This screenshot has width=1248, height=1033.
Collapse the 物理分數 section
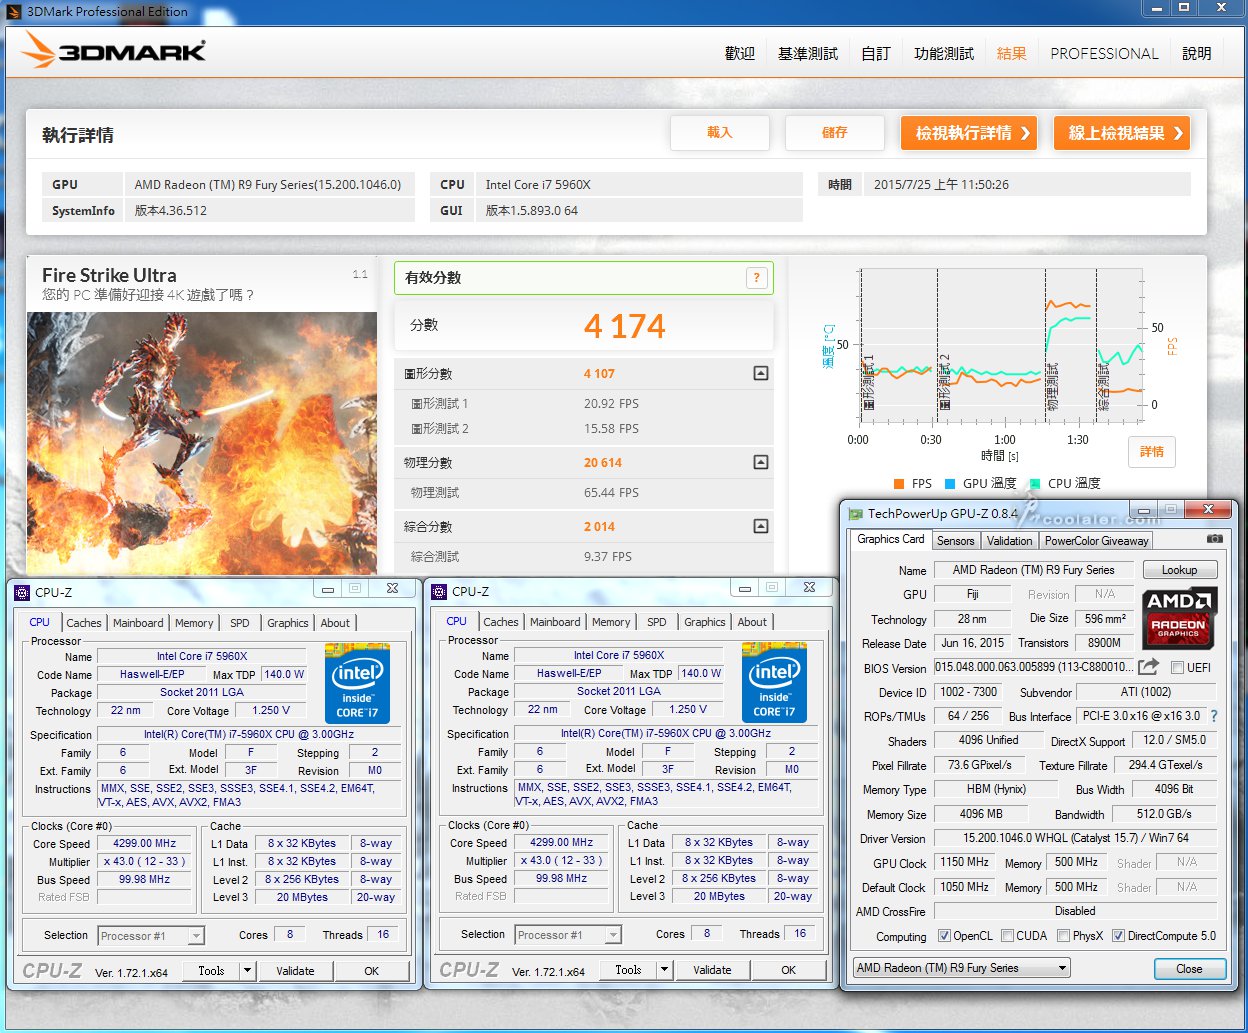click(761, 462)
